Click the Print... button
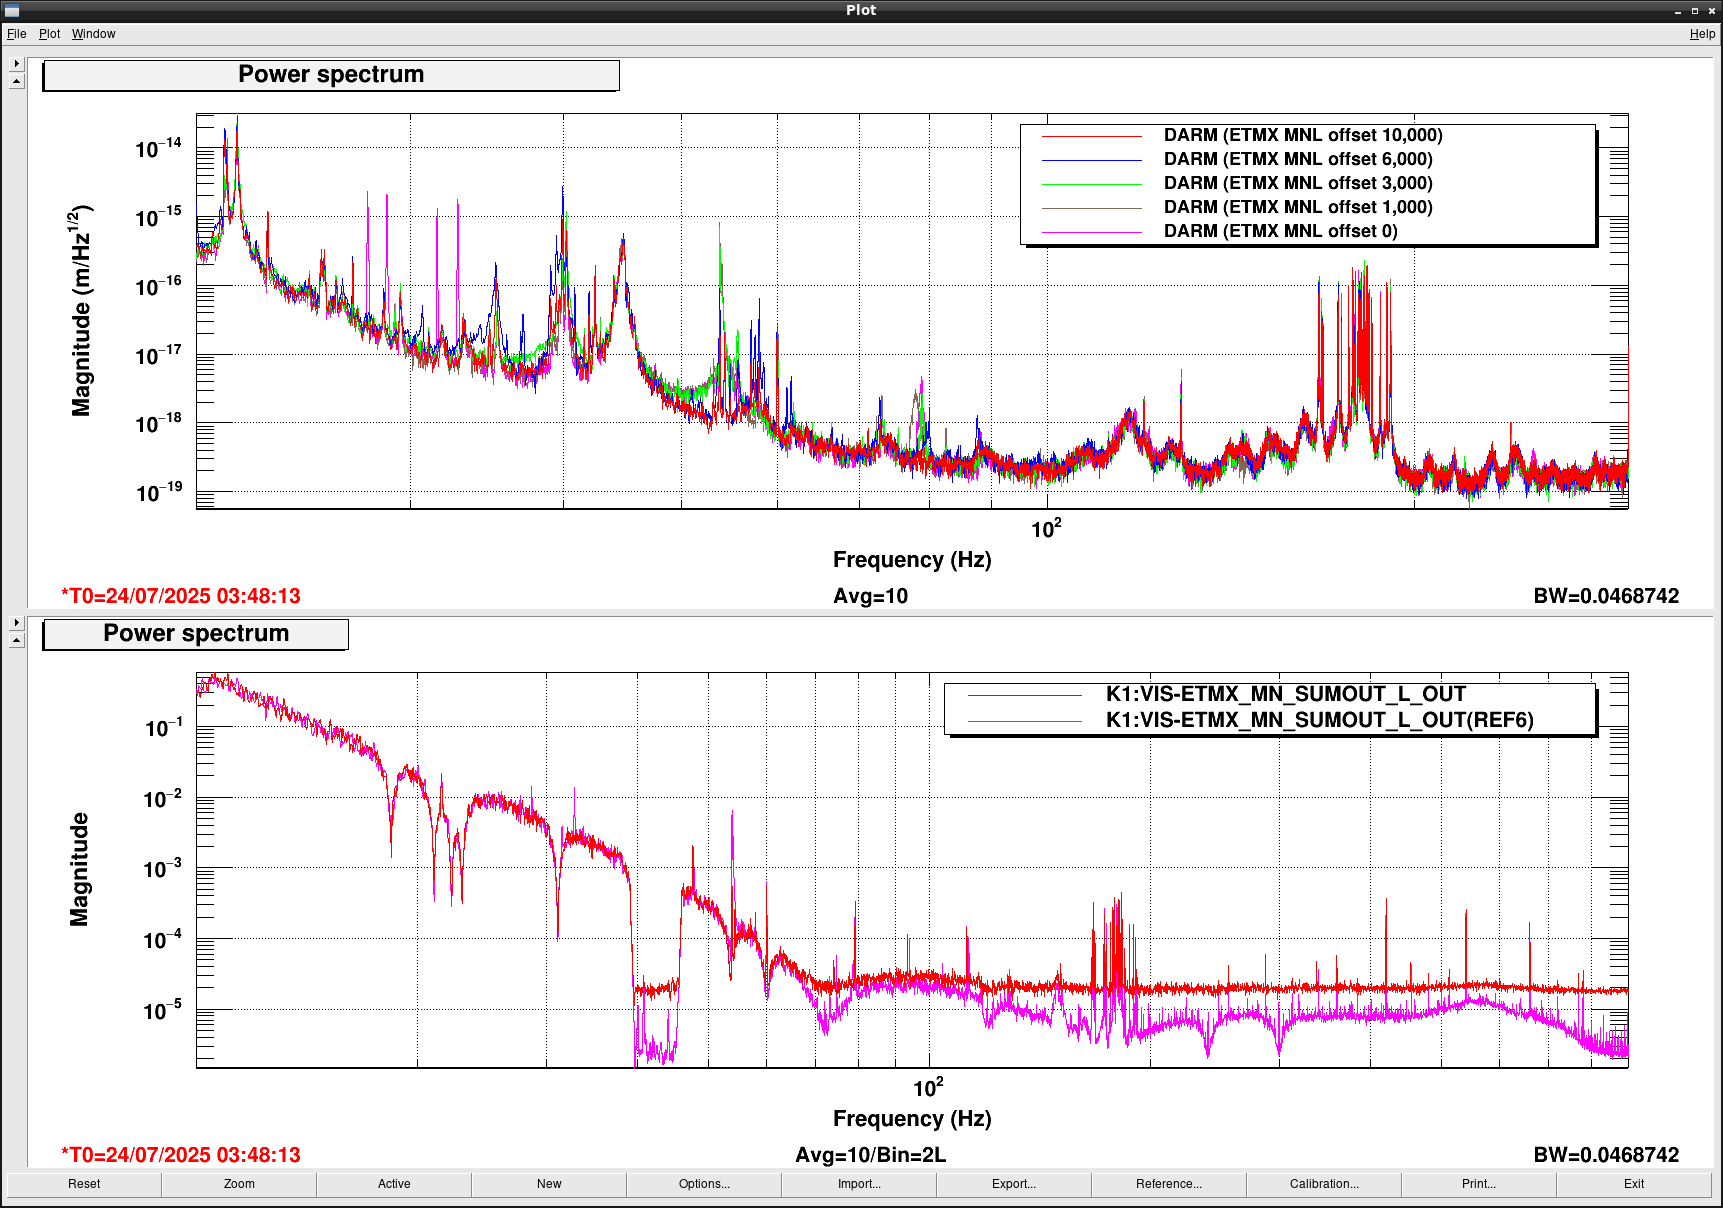The height and width of the screenshot is (1208, 1723). pyautogui.click(x=1479, y=1184)
